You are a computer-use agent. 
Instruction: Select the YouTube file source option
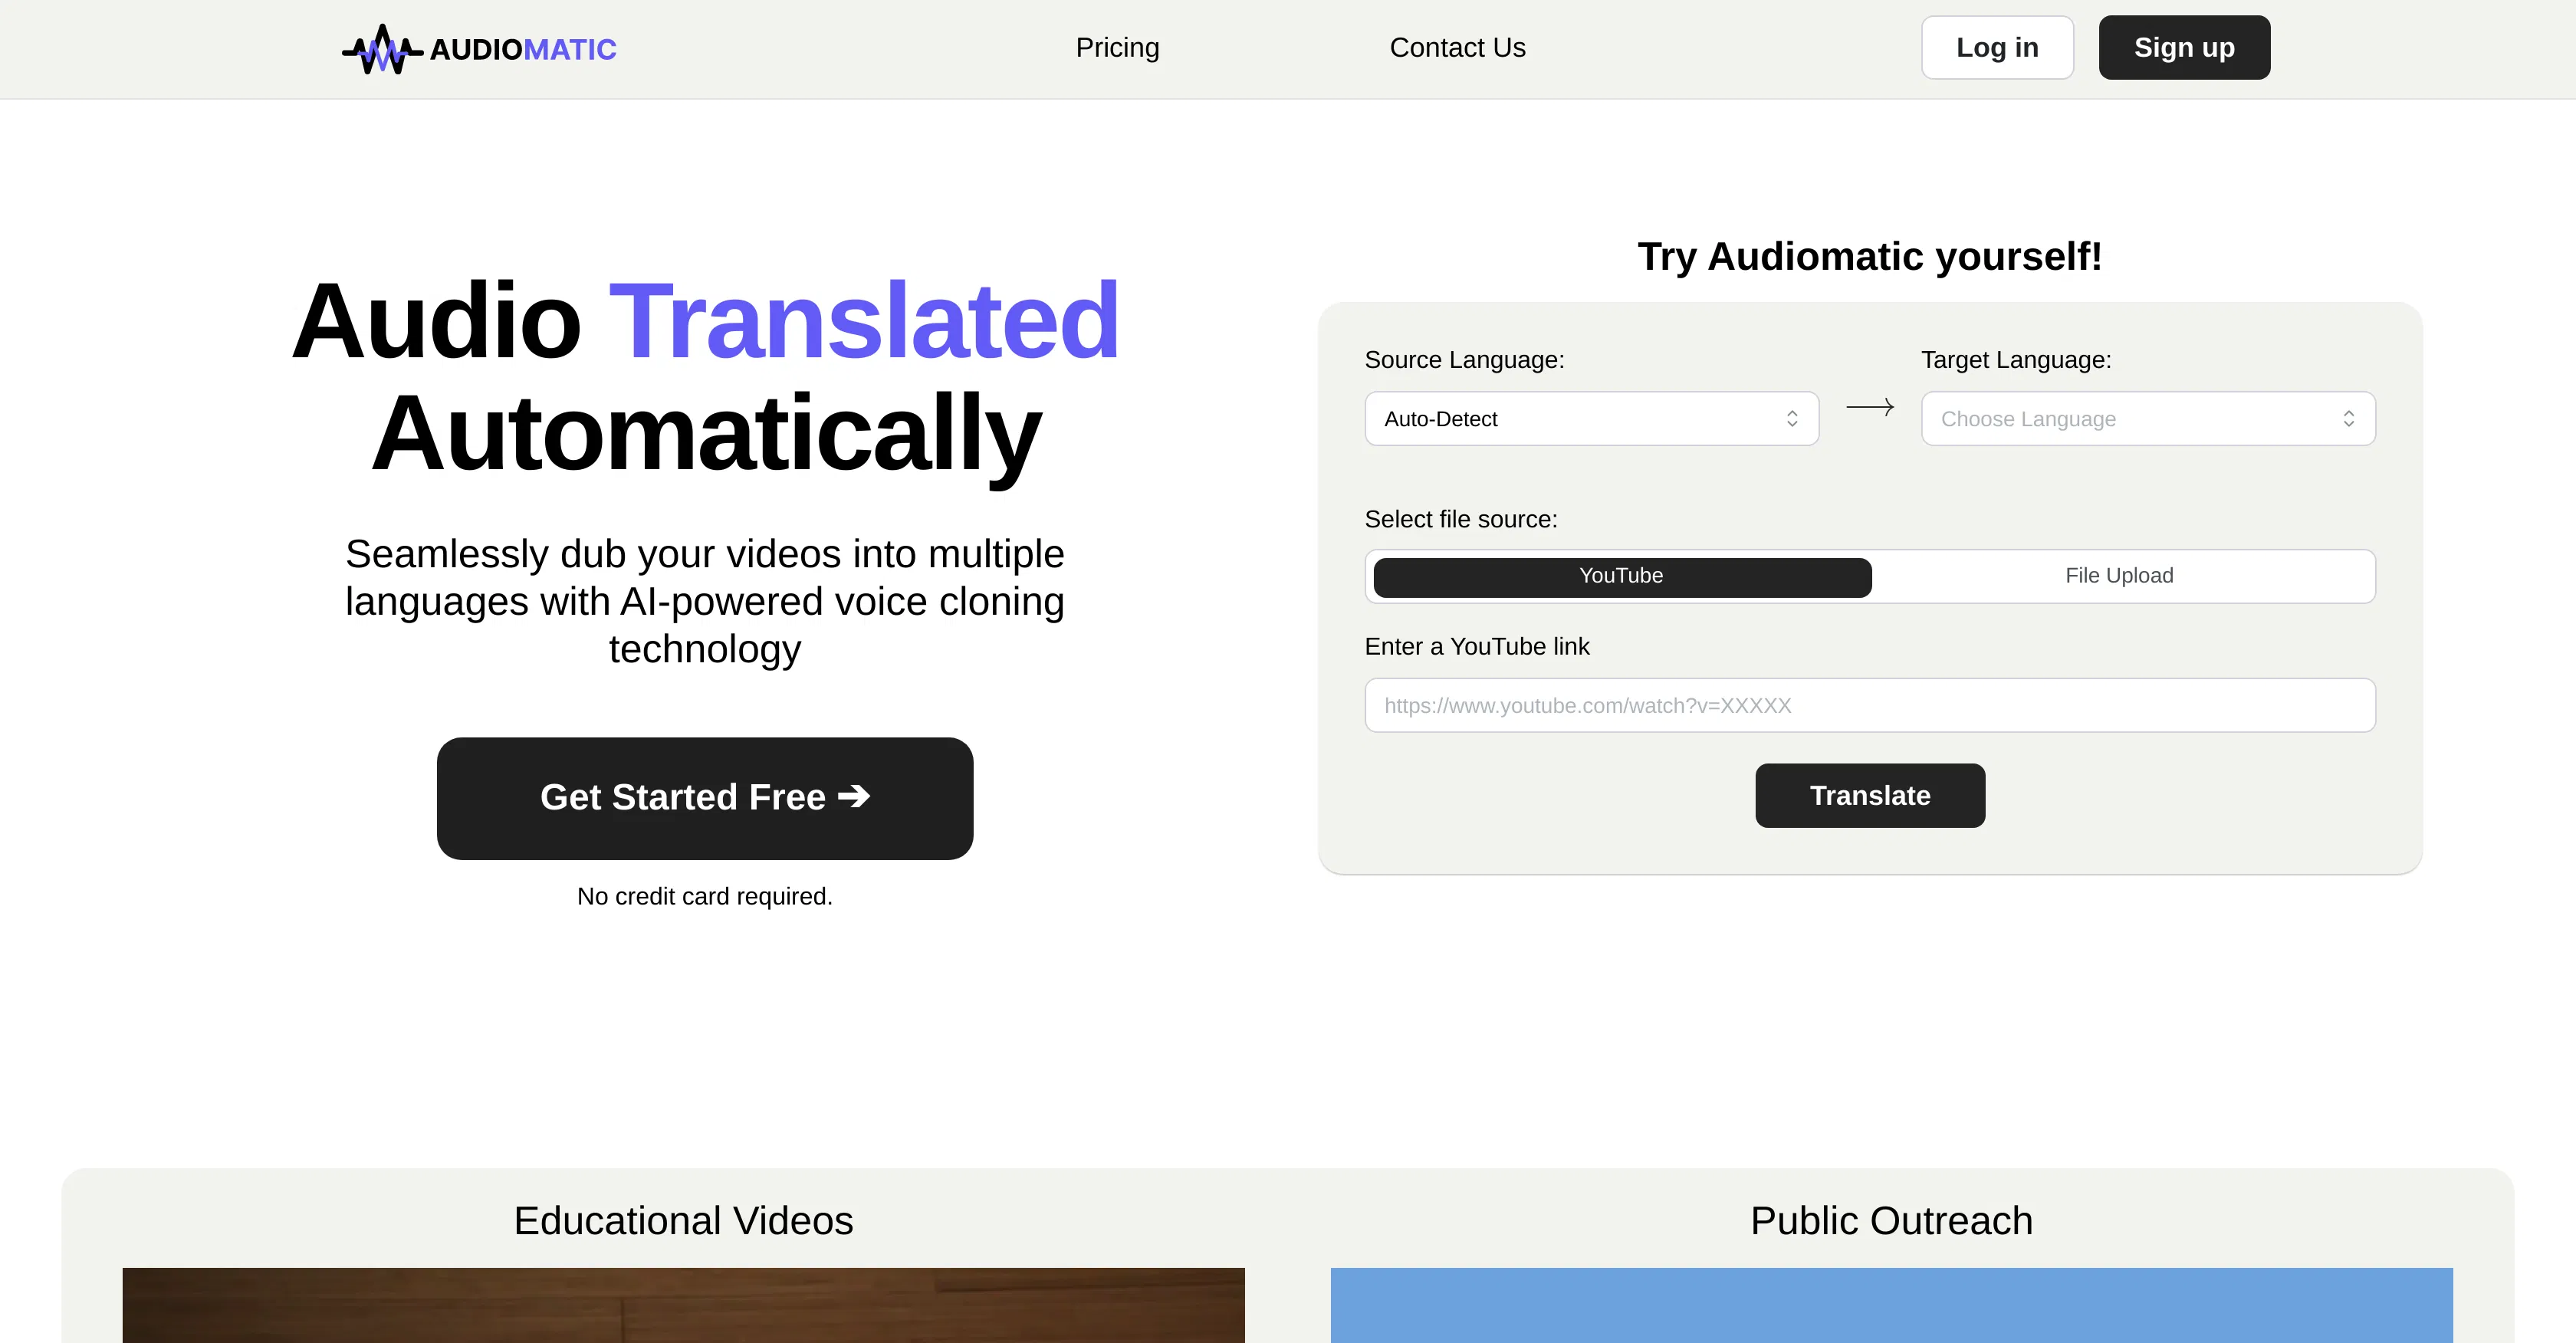pos(1620,576)
